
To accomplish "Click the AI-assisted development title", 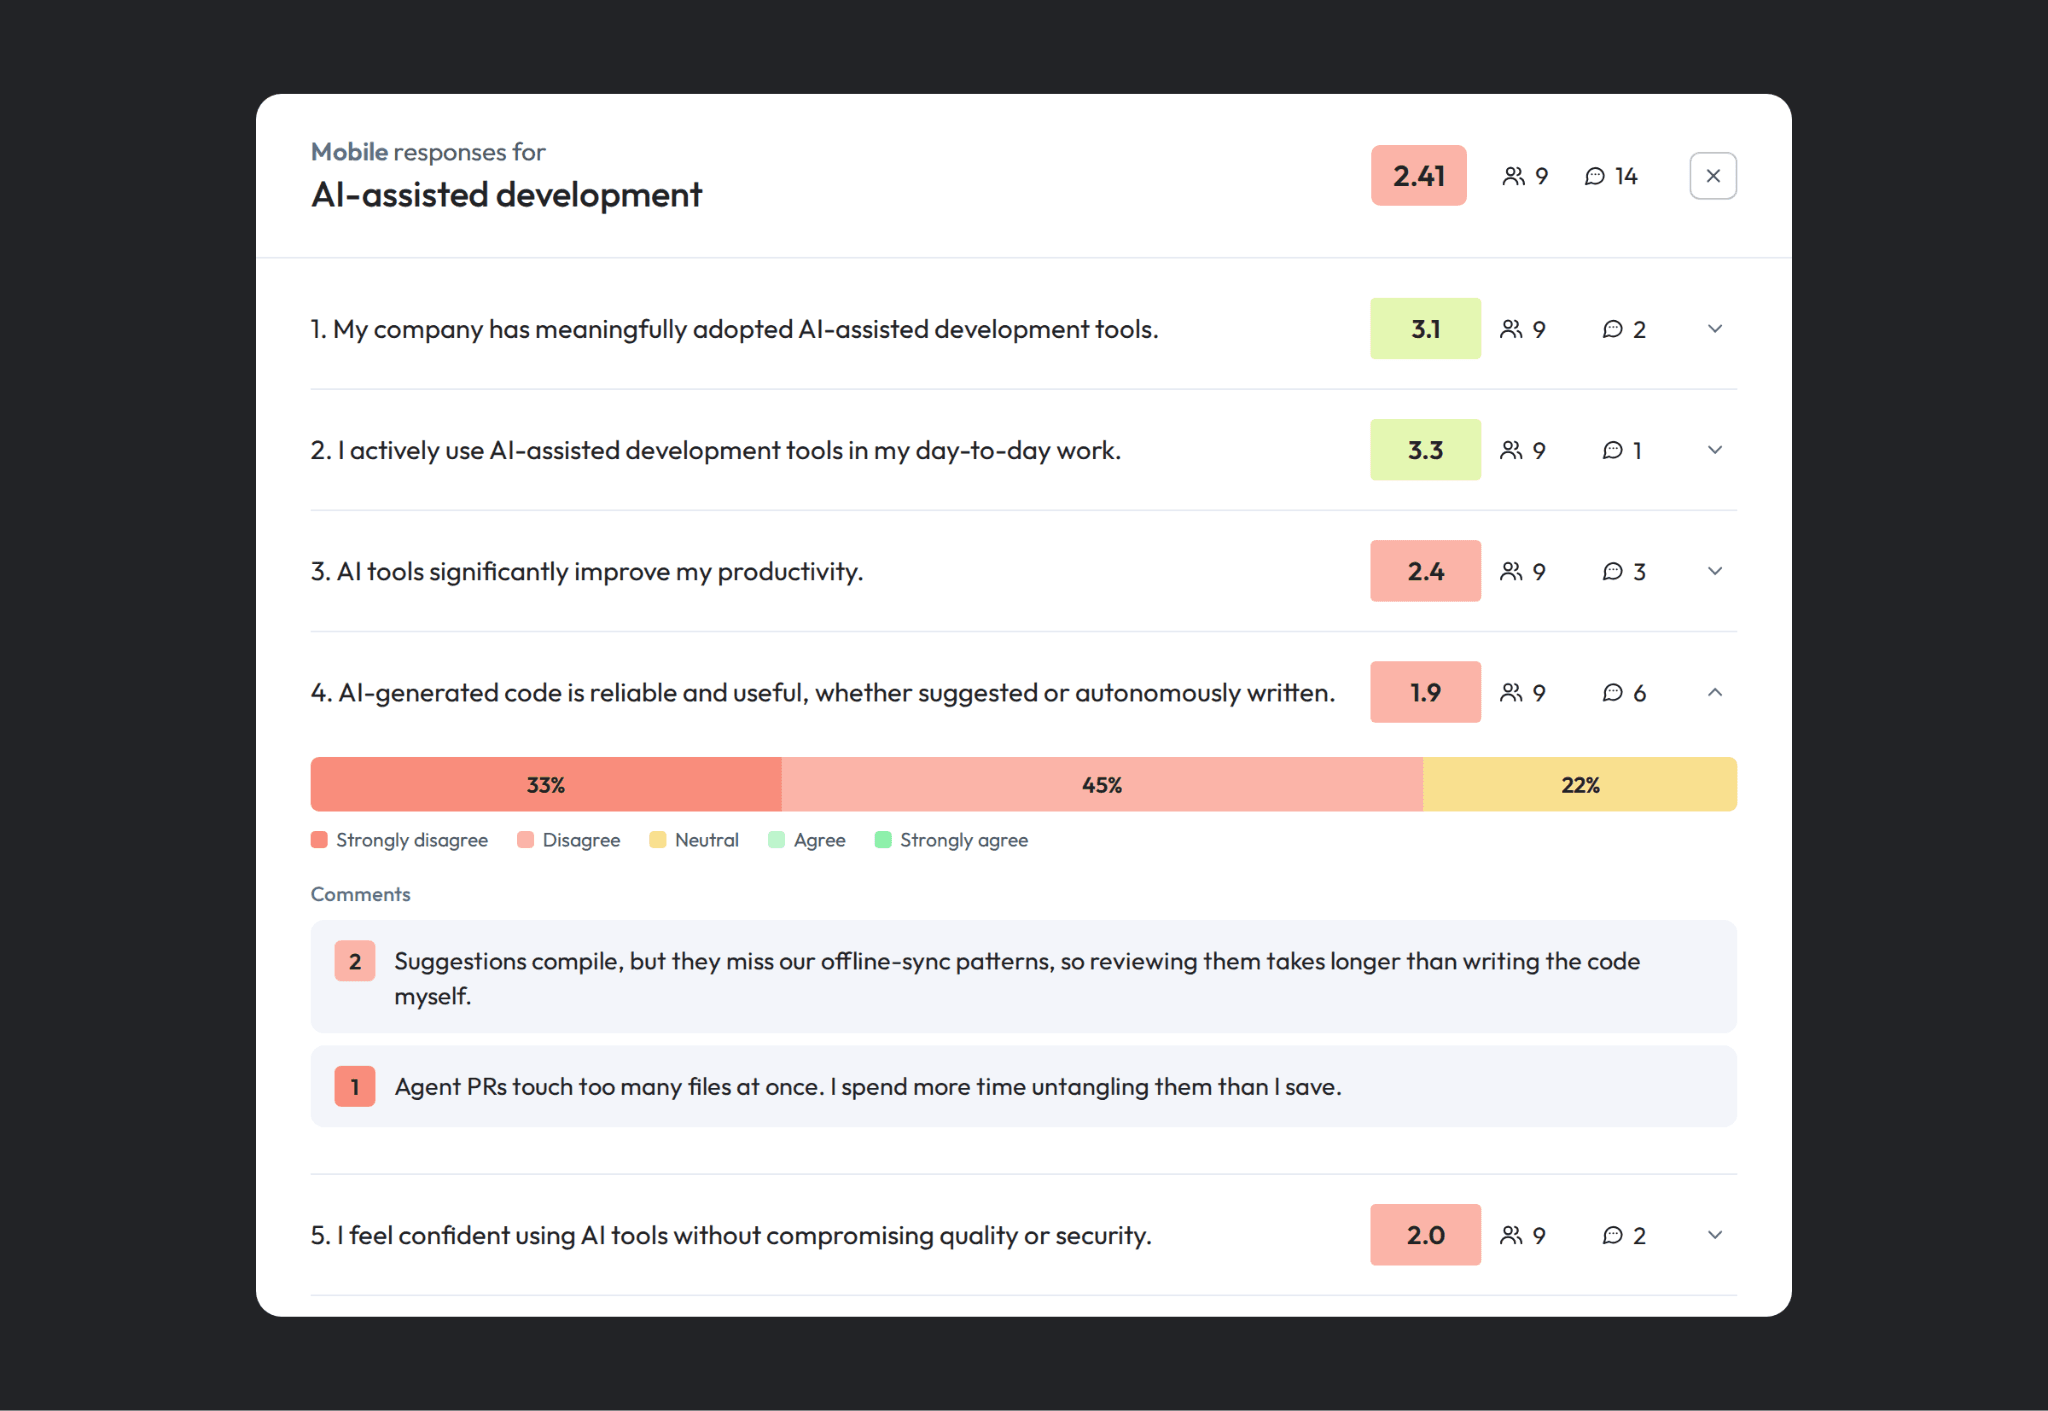I will pyautogui.click(x=507, y=195).
